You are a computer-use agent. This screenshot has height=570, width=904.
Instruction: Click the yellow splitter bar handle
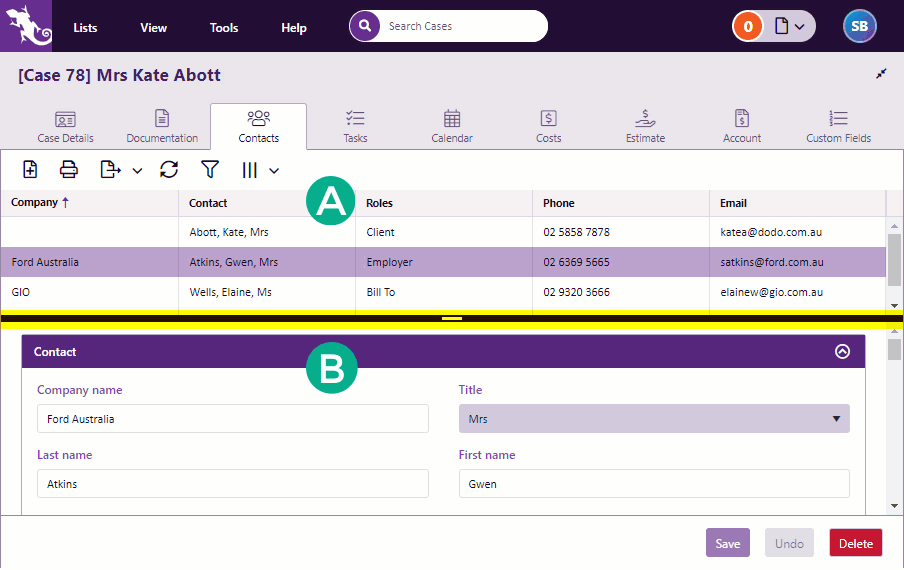point(452,318)
